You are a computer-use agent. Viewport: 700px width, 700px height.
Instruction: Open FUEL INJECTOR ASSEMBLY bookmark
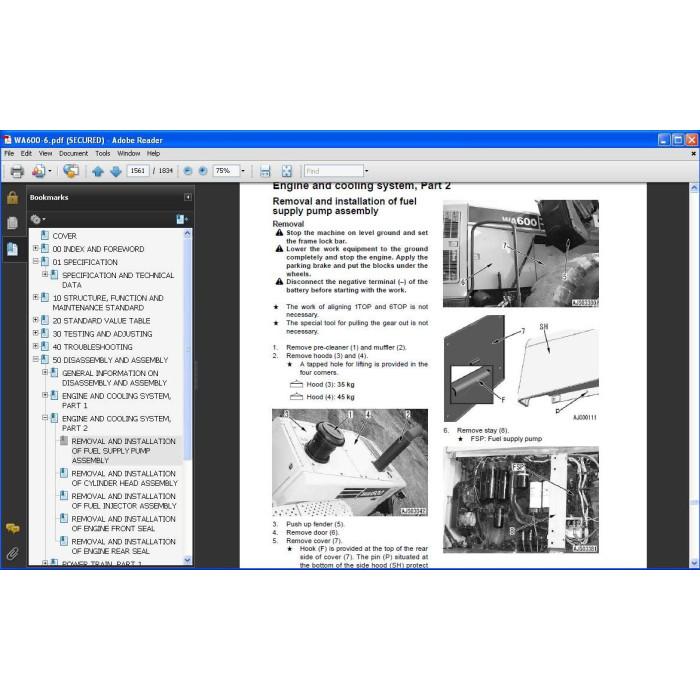(124, 501)
